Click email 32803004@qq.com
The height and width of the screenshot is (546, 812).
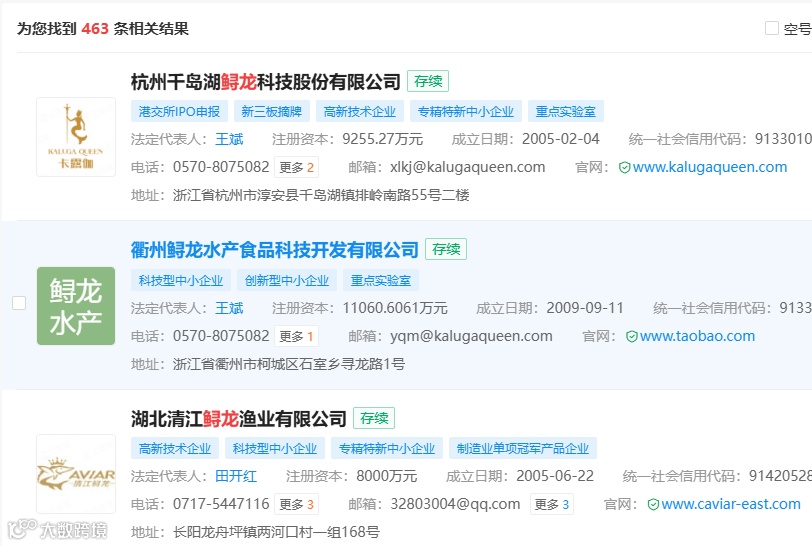point(455,504)
